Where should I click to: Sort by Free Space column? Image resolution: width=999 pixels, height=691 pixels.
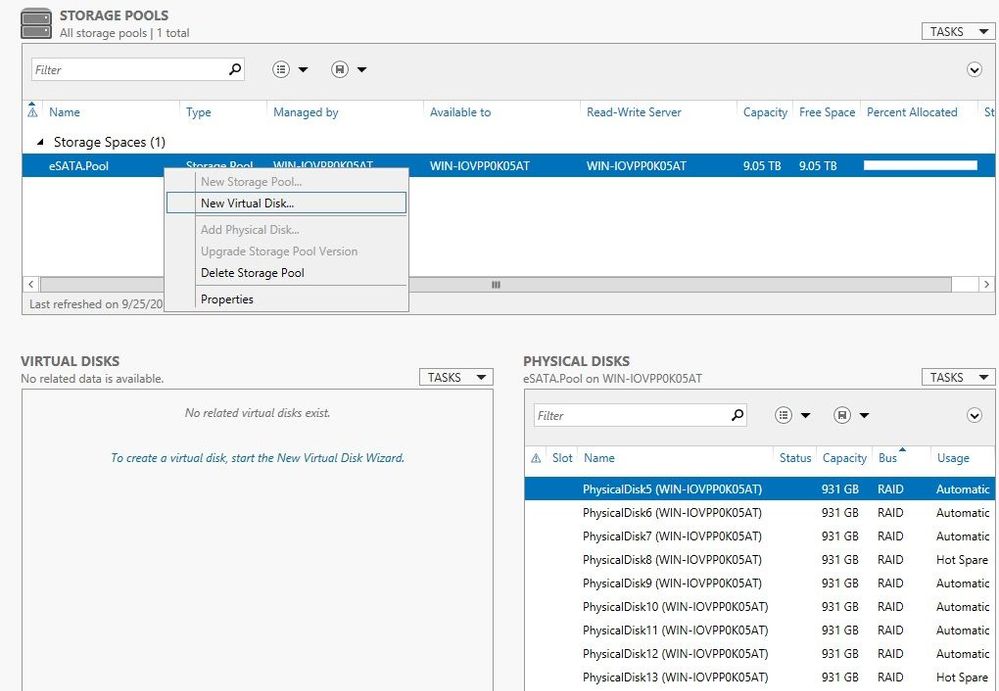click(827, 112)
